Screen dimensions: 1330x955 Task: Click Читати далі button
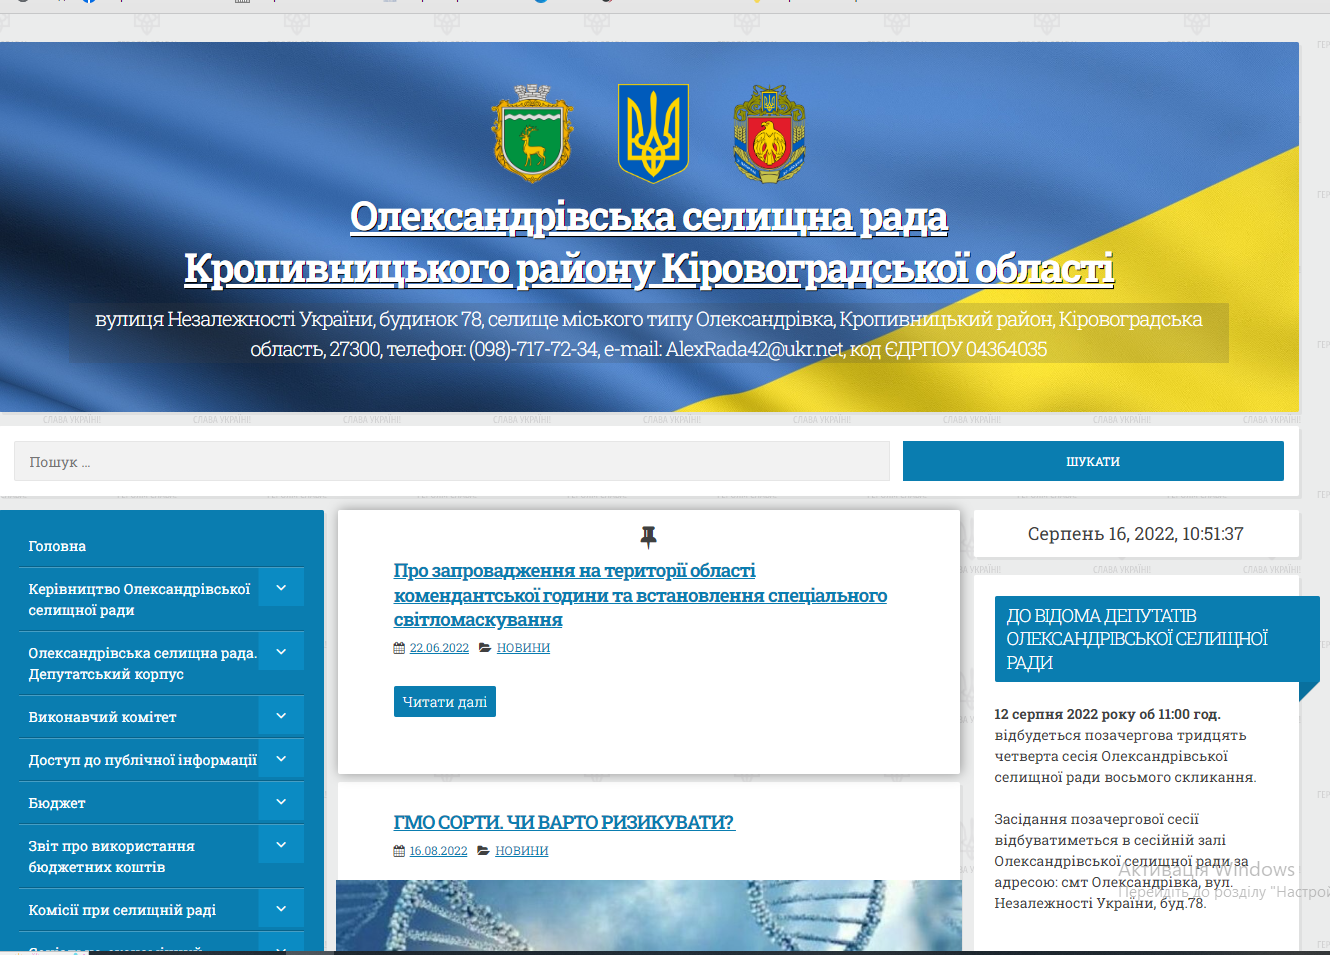coord(445,702)
